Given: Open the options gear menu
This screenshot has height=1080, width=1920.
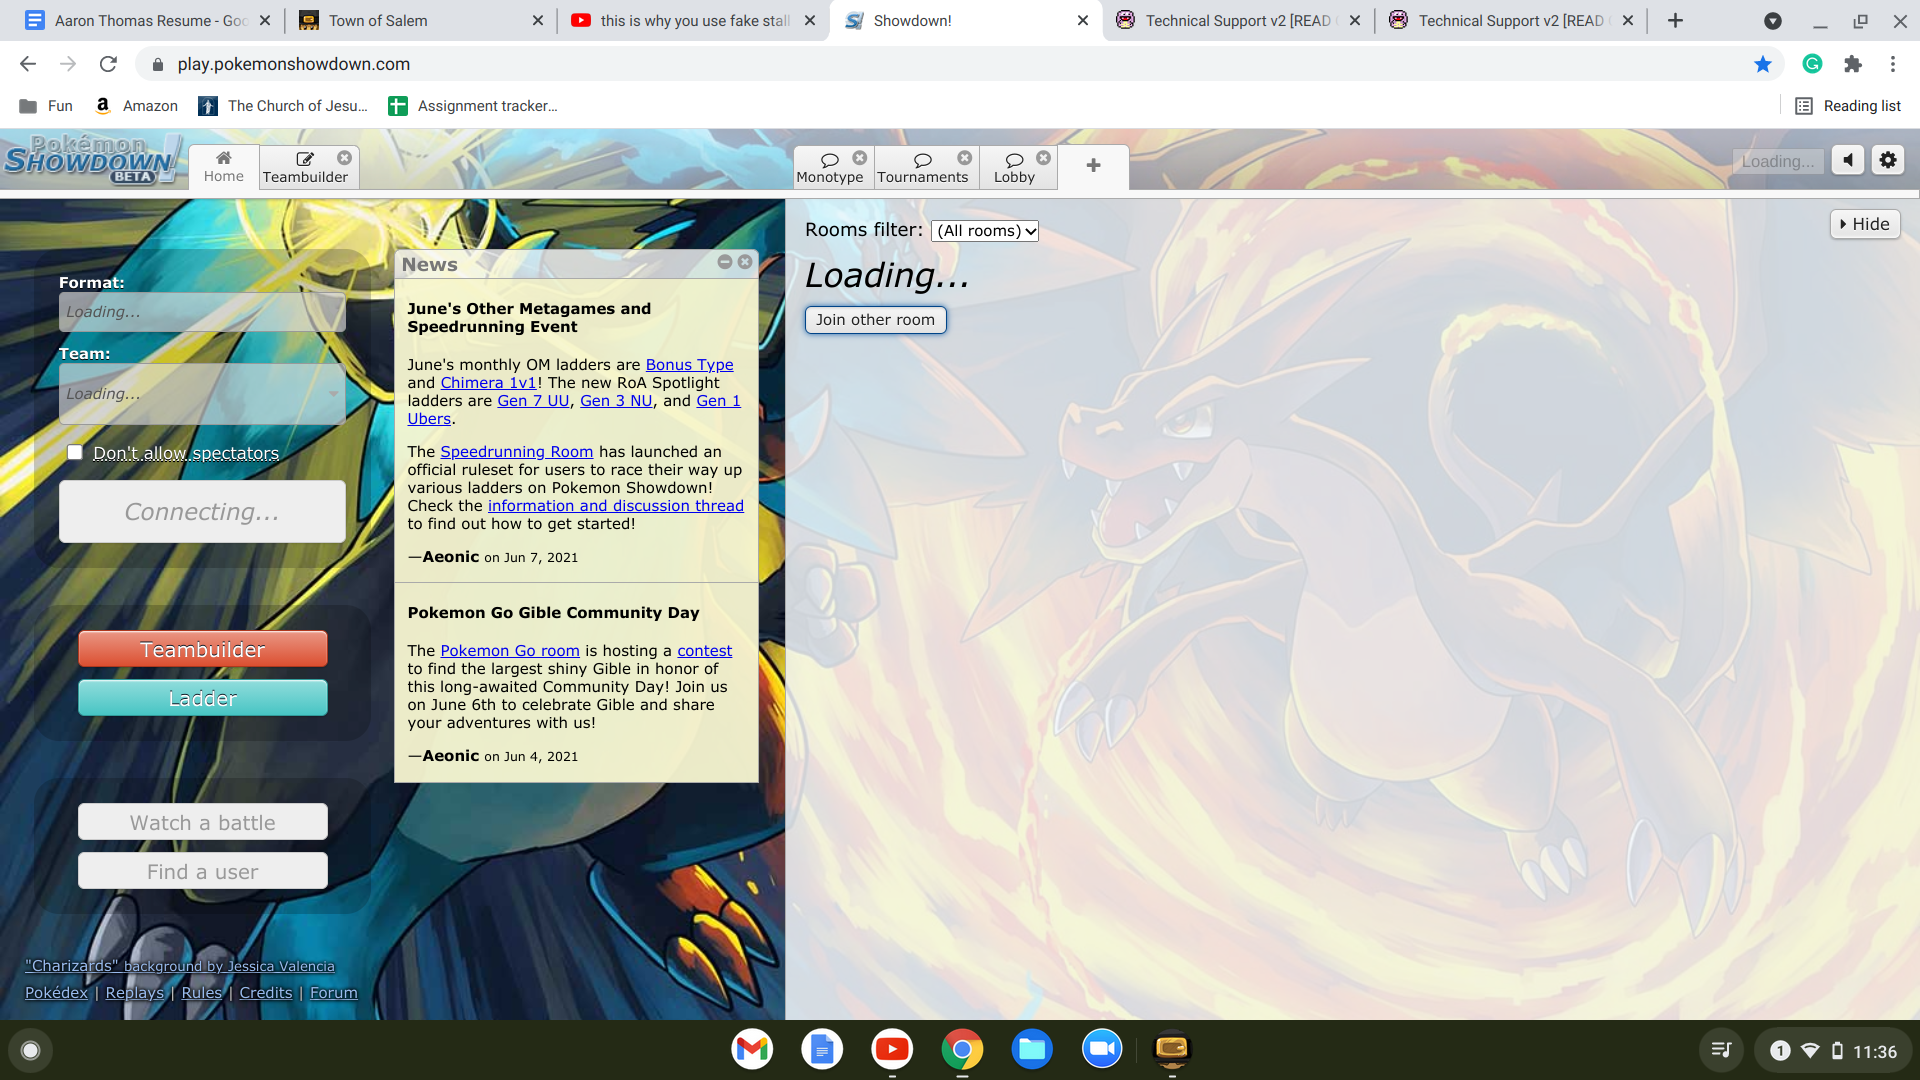Looking at the screenshot, I should (1888, 160).
